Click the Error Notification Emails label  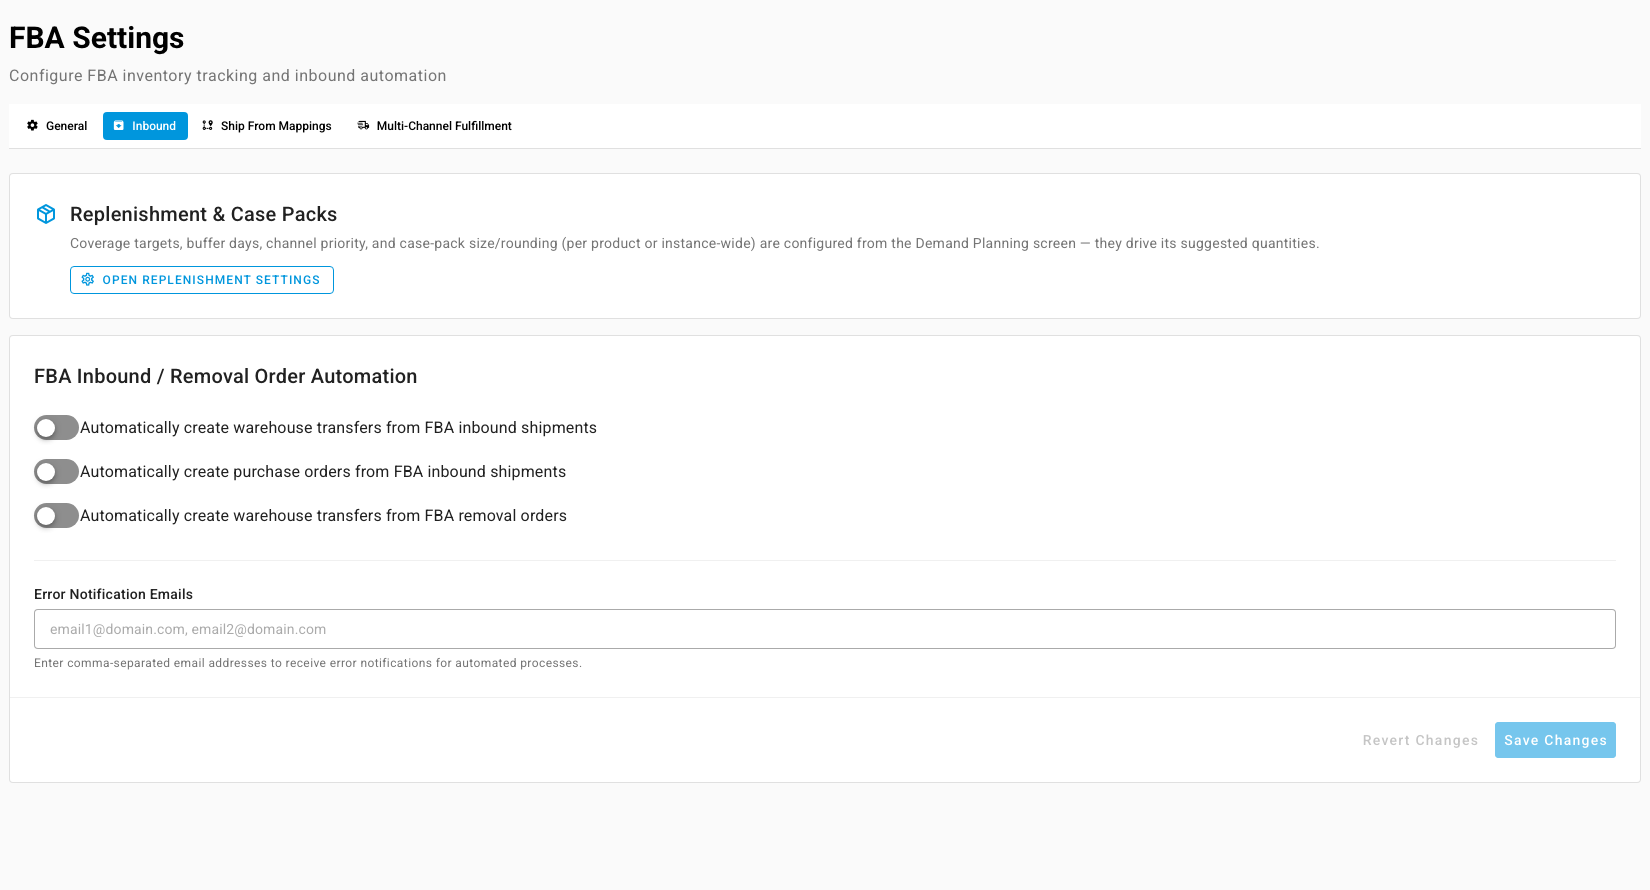pos(114,594)
